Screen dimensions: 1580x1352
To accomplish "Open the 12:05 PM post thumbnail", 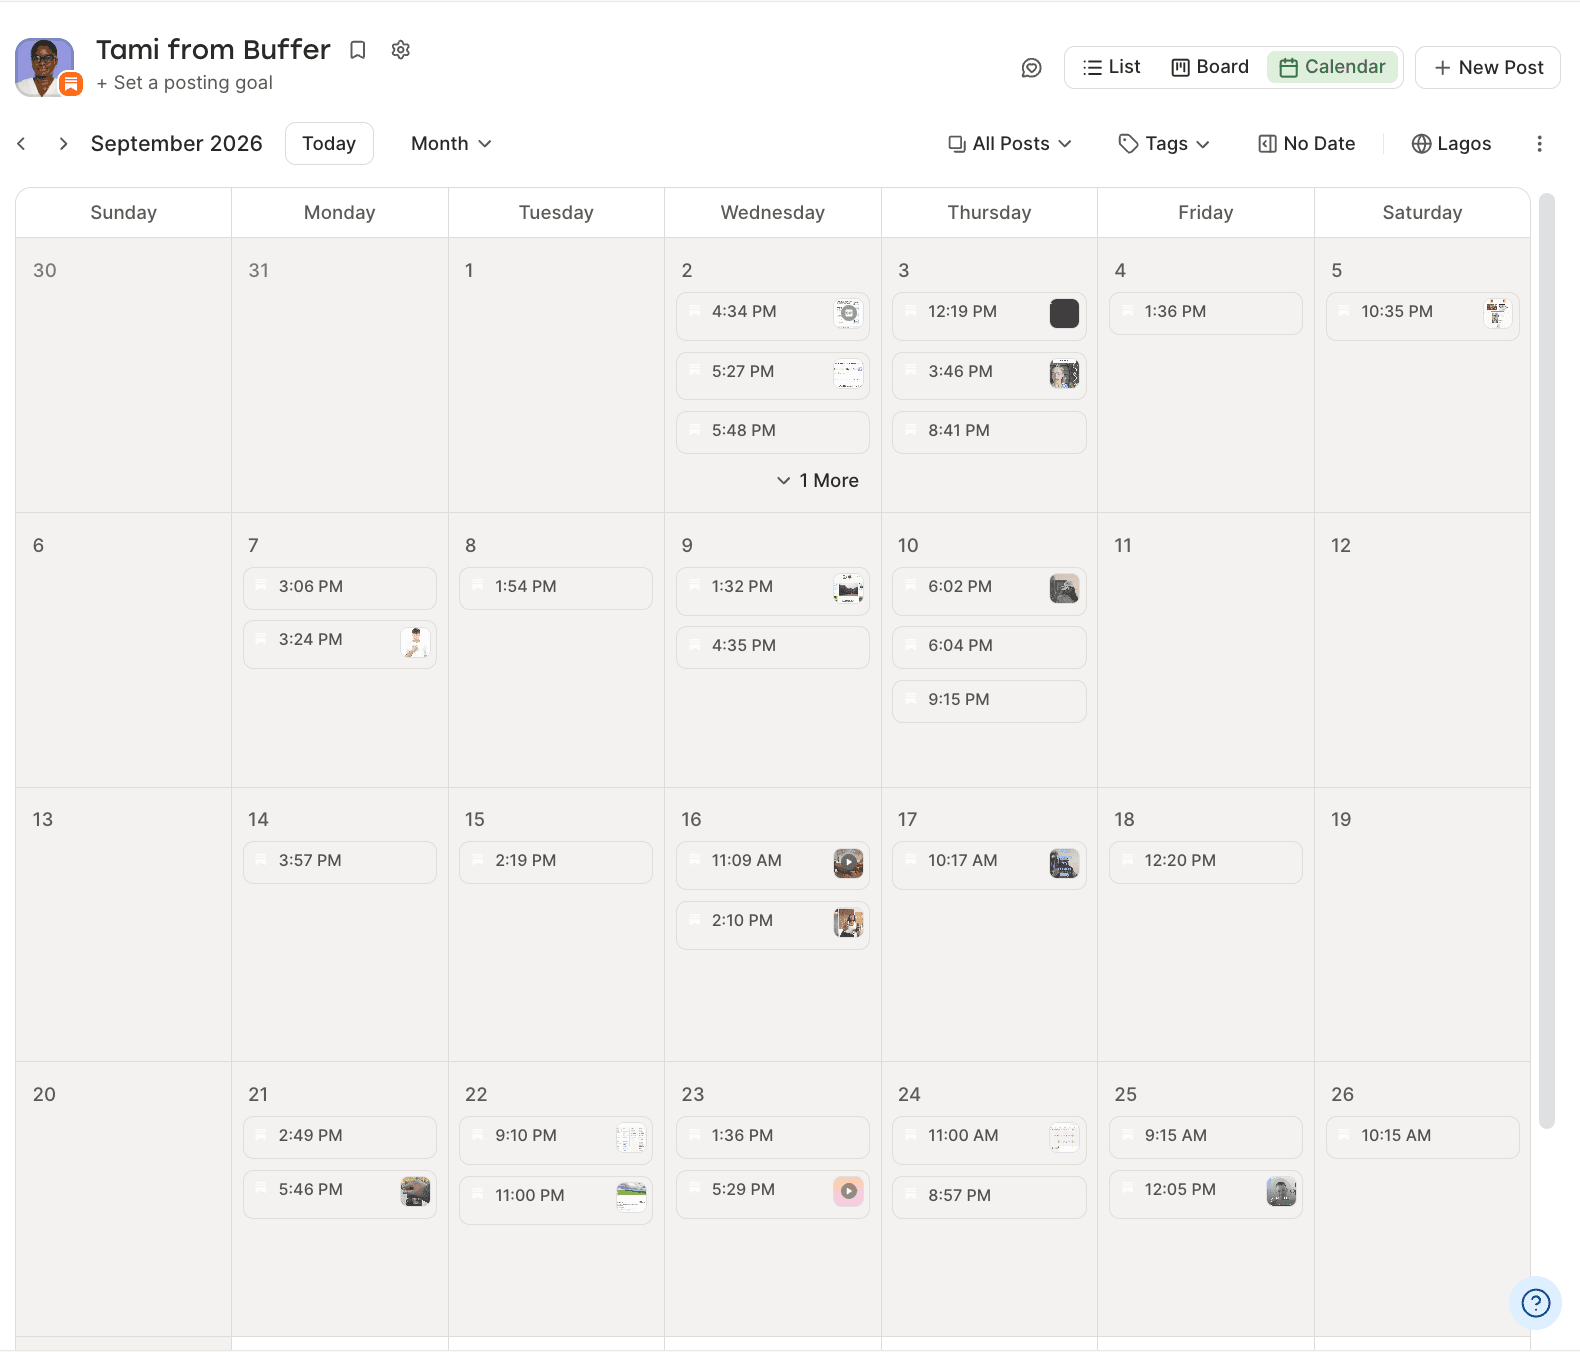I will pos(1281,1191).
